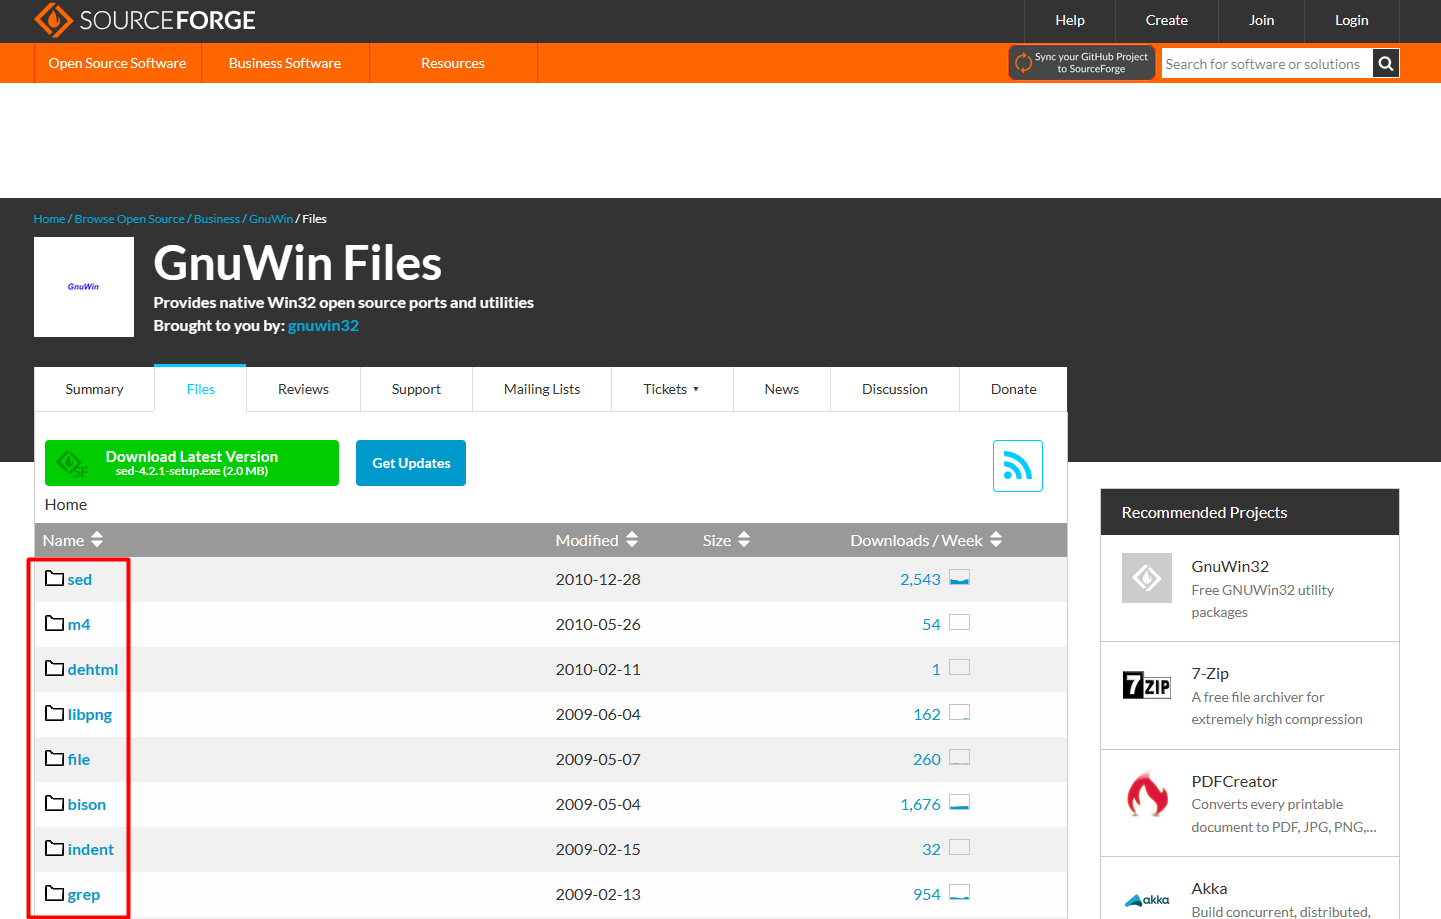Click the search for software input field
This screenshot has width=1441, height=919.
[1267, 64]
